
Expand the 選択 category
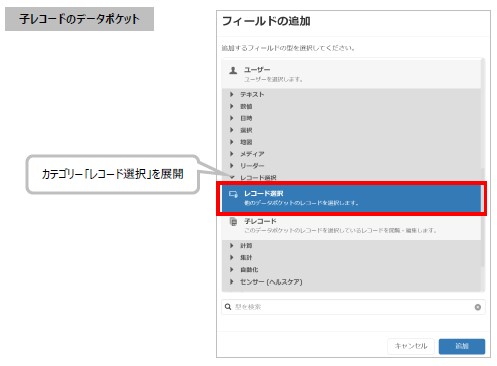[351, 130]
